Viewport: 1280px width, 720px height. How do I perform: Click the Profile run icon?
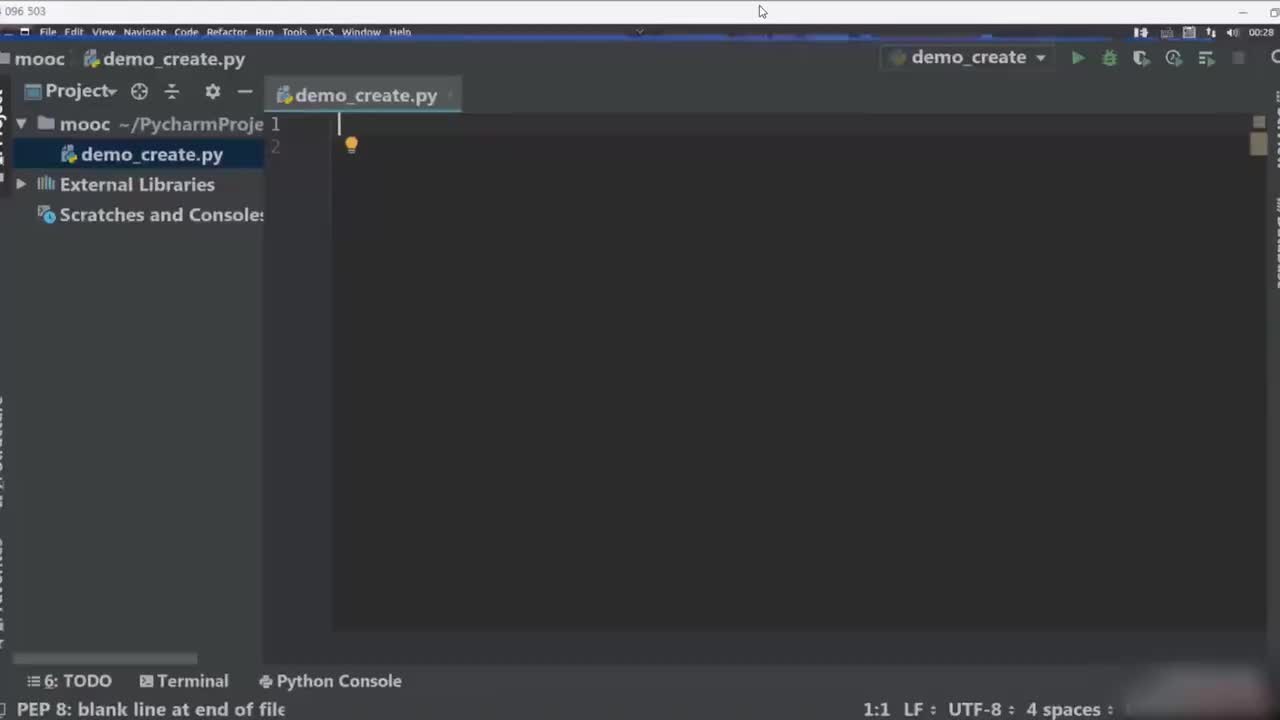[x=1174, y=58]
